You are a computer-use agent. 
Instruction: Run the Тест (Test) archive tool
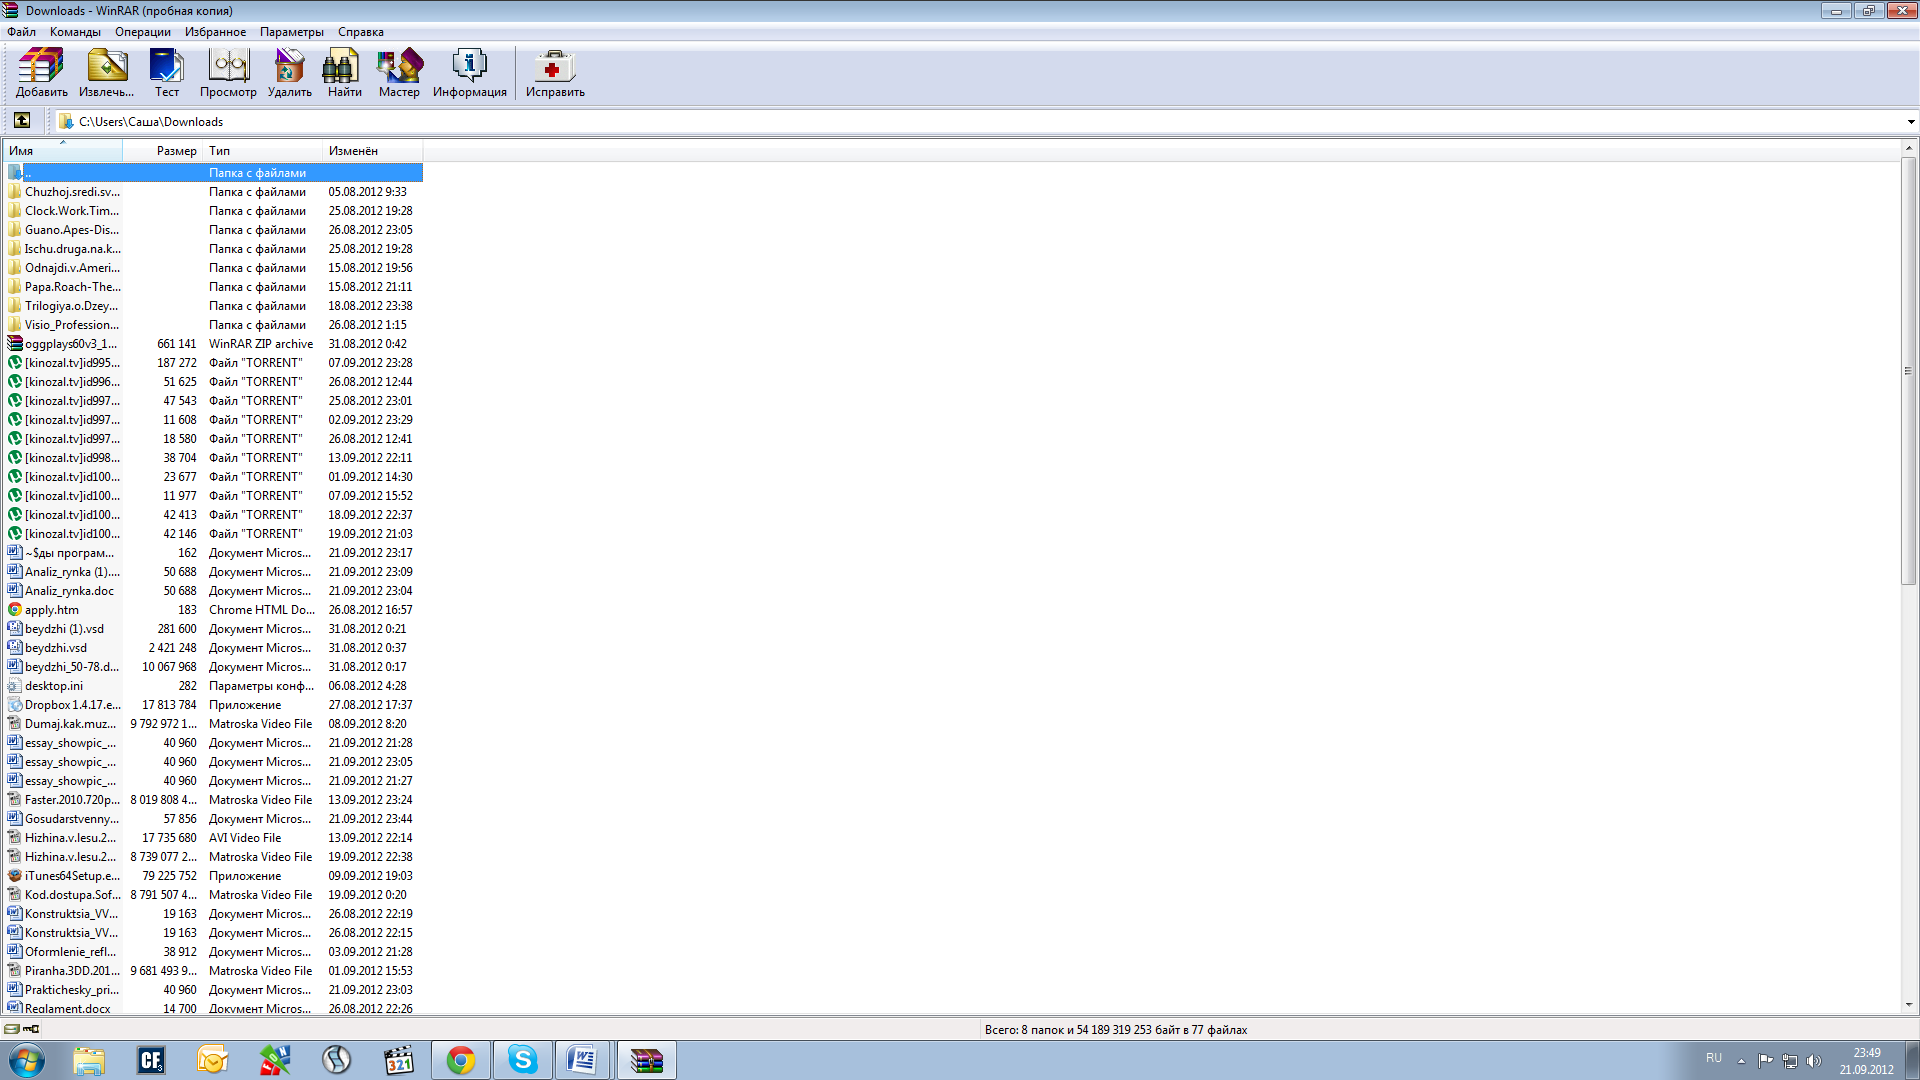(166, 74)
